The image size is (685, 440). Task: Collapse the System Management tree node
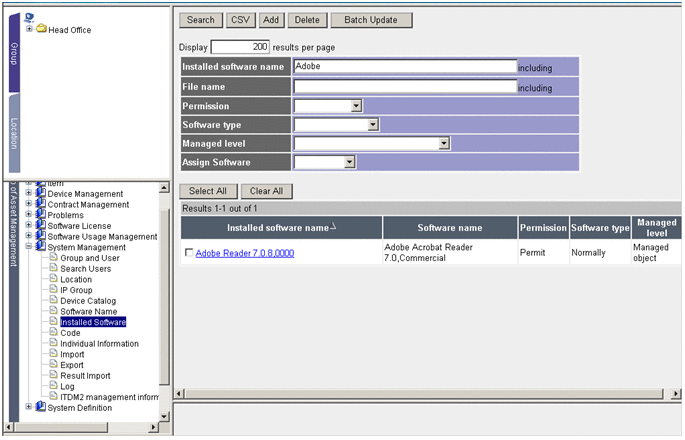(30, 247)
